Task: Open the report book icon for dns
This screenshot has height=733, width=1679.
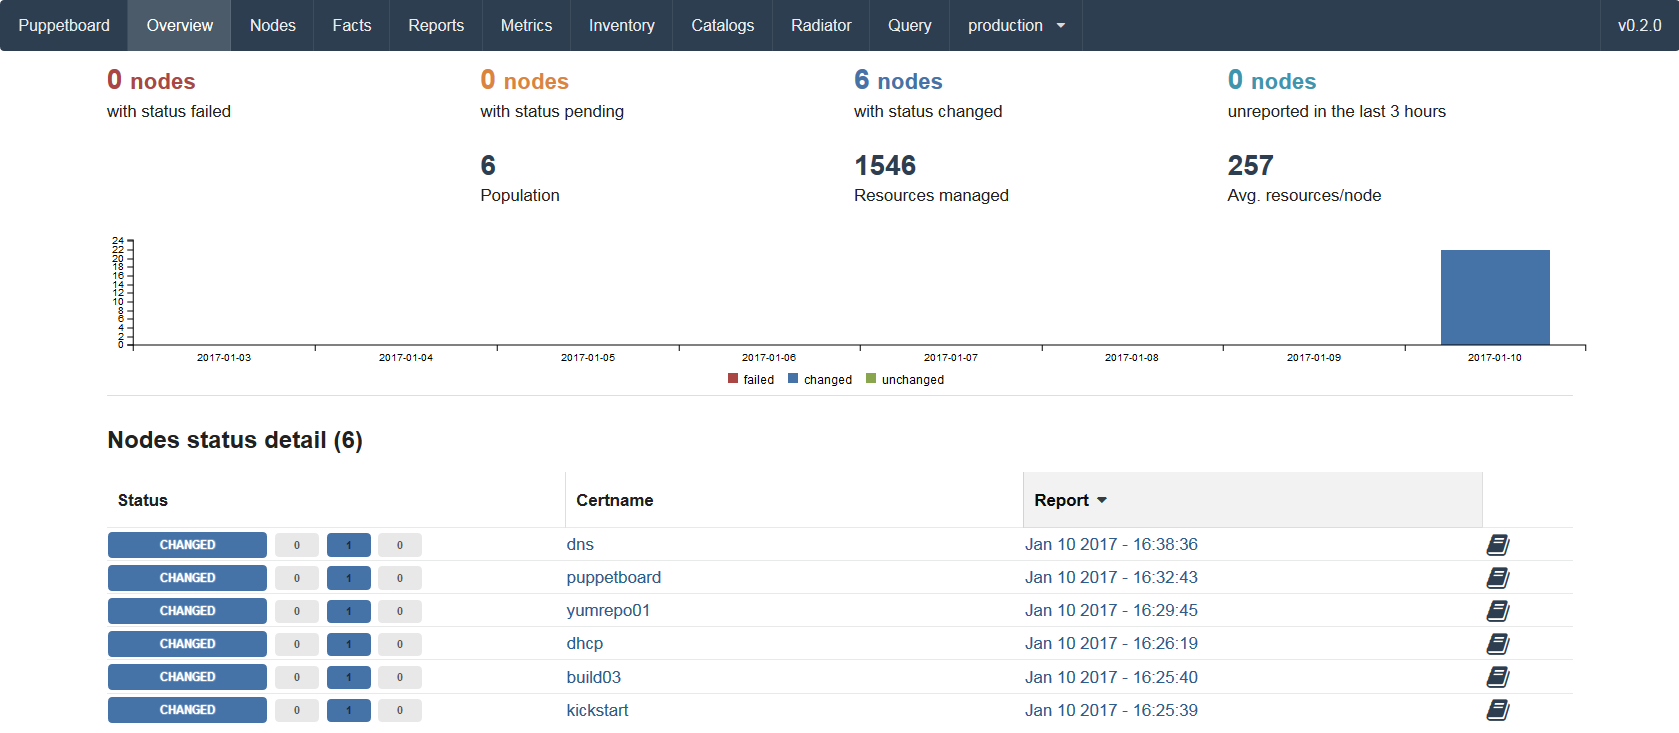Action: click(x=1497, y=545)
